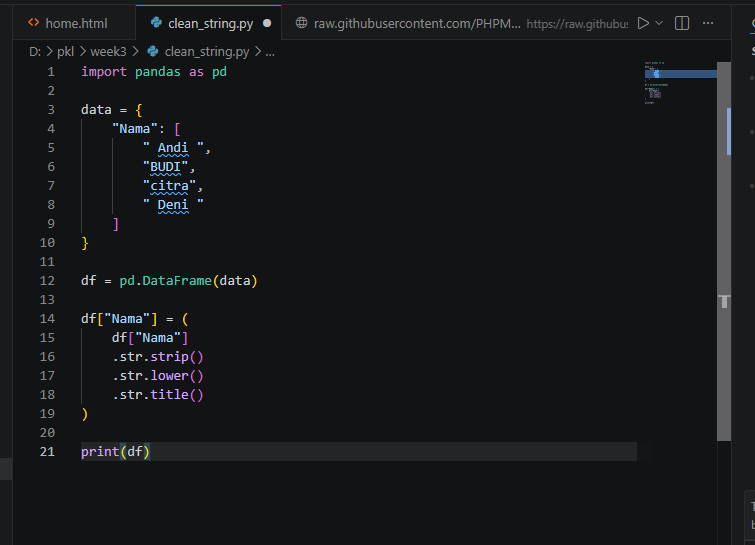Run the Python file with play button
This screenshot has width=755, height=545.
coord(643,23)
